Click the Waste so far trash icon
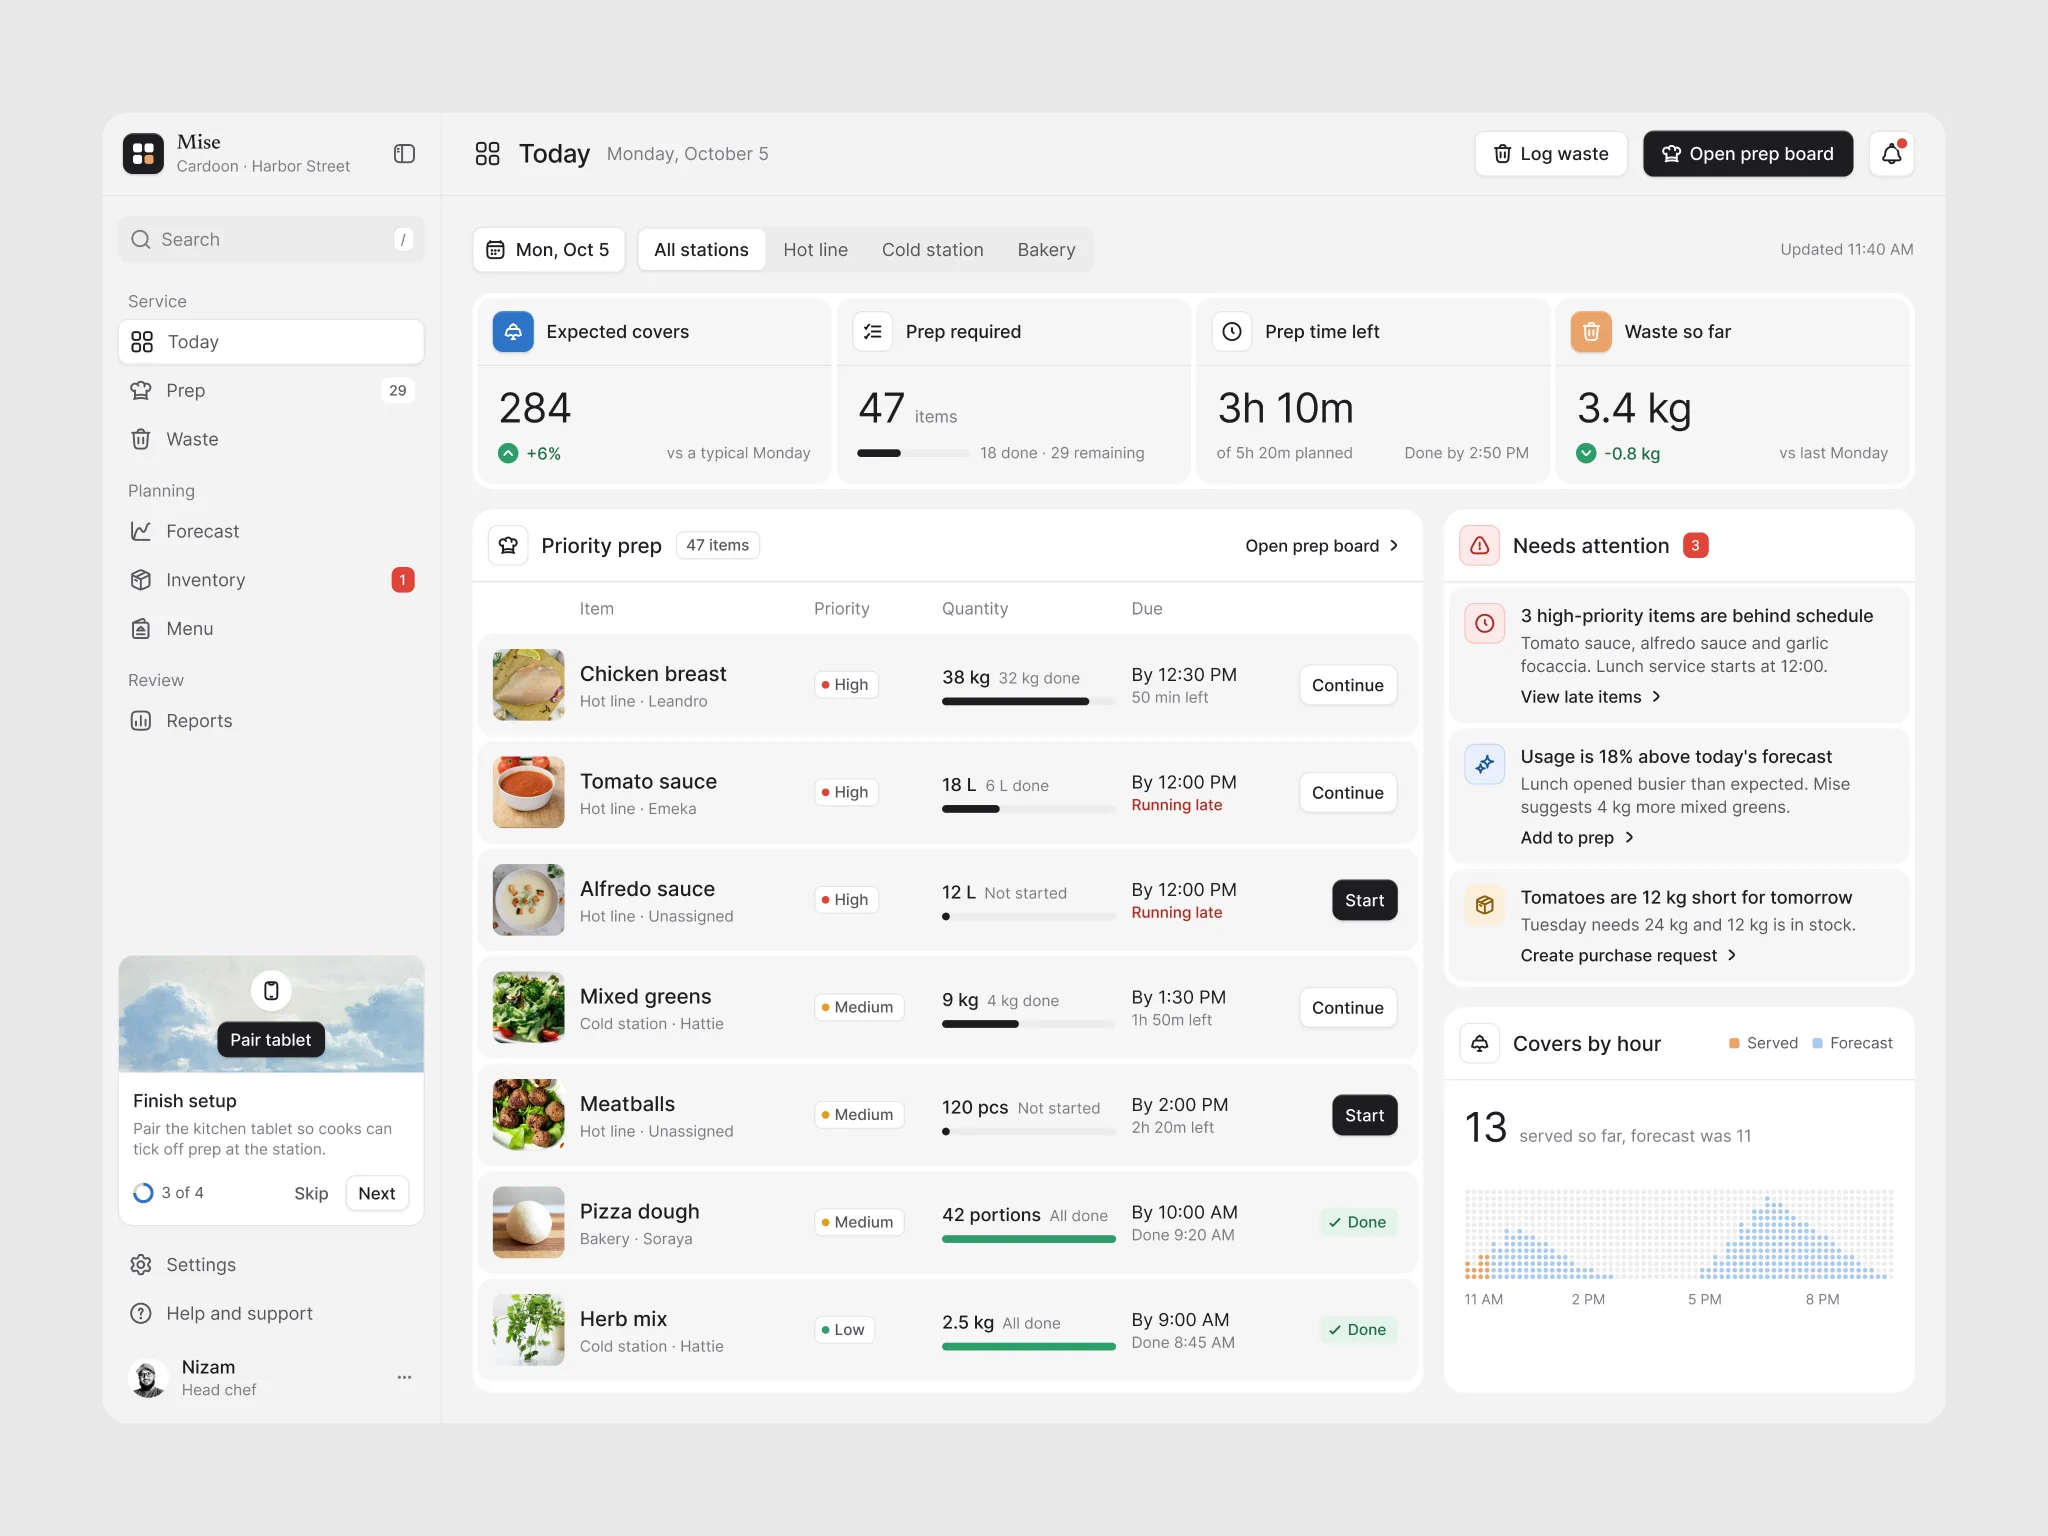 tap(1591, 331)
